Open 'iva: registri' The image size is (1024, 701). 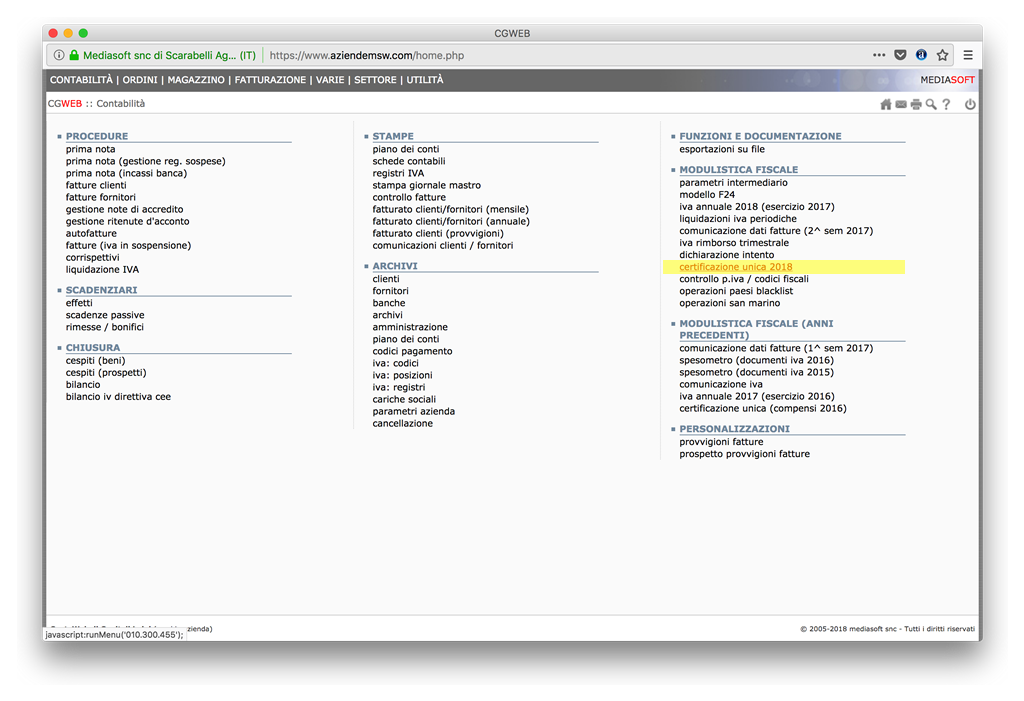point(398,387)
